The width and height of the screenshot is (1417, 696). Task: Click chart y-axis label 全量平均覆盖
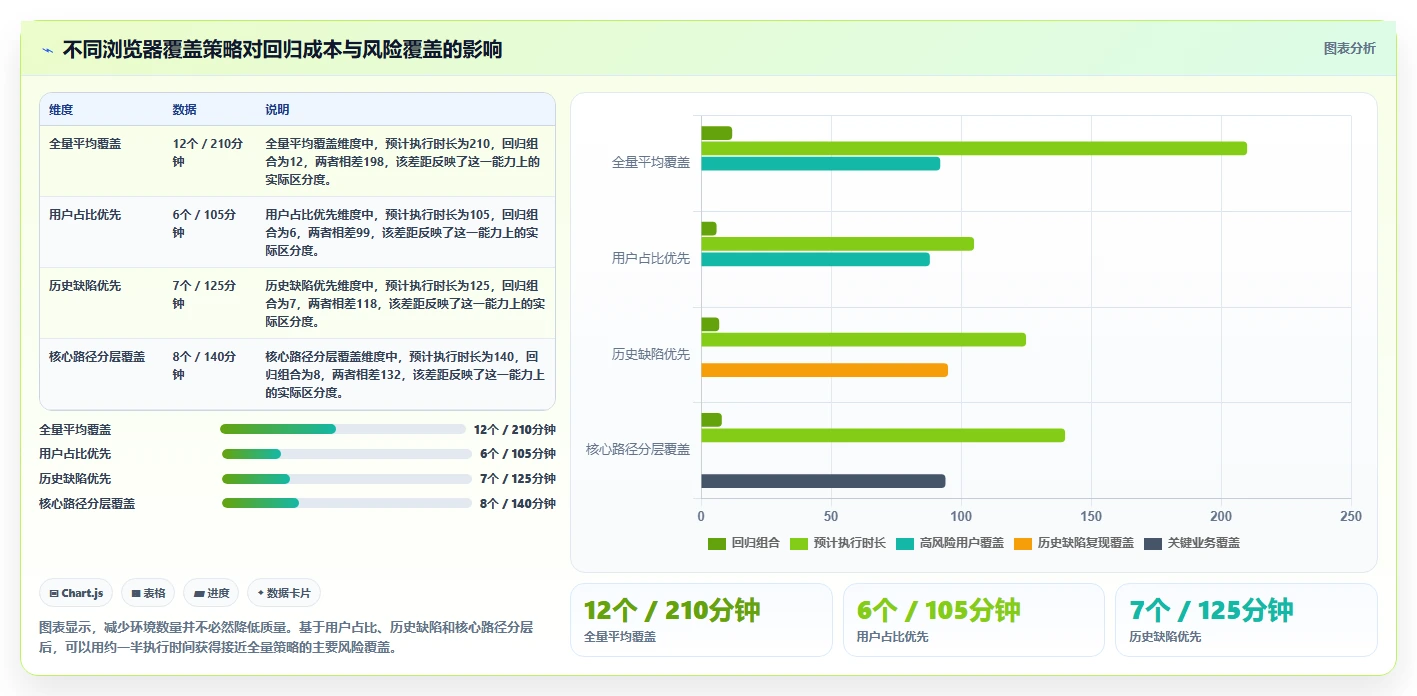click(x=651, y=162)
